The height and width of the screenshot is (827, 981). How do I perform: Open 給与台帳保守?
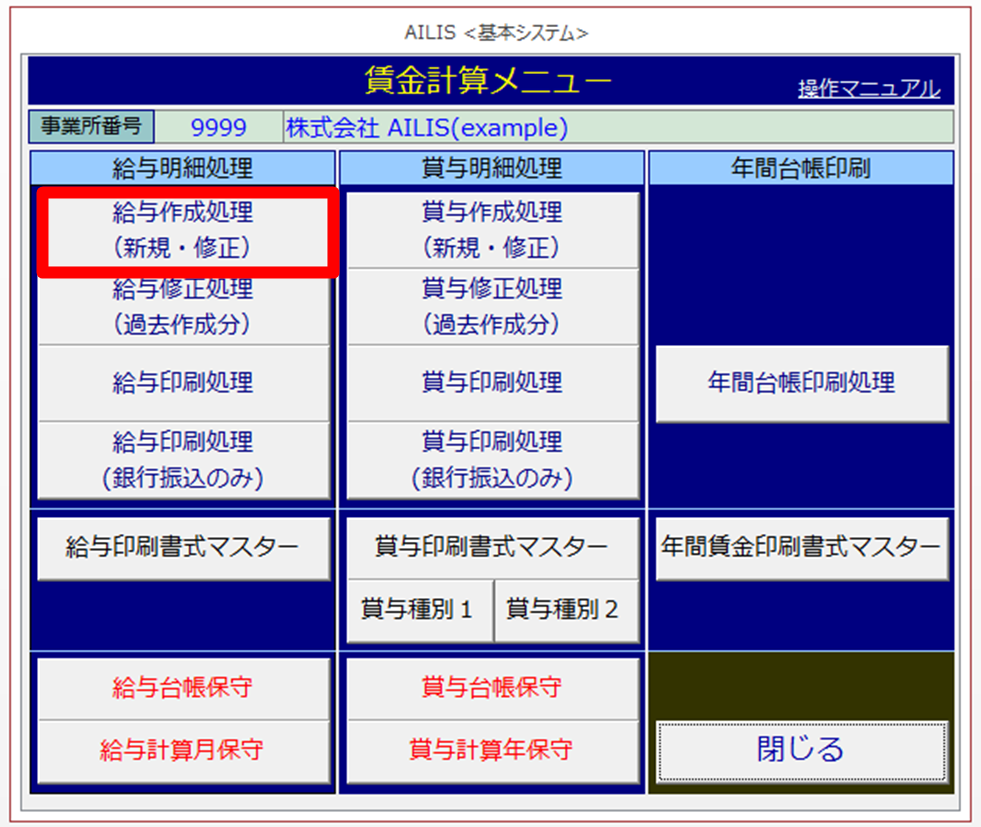tap(183, 688)
